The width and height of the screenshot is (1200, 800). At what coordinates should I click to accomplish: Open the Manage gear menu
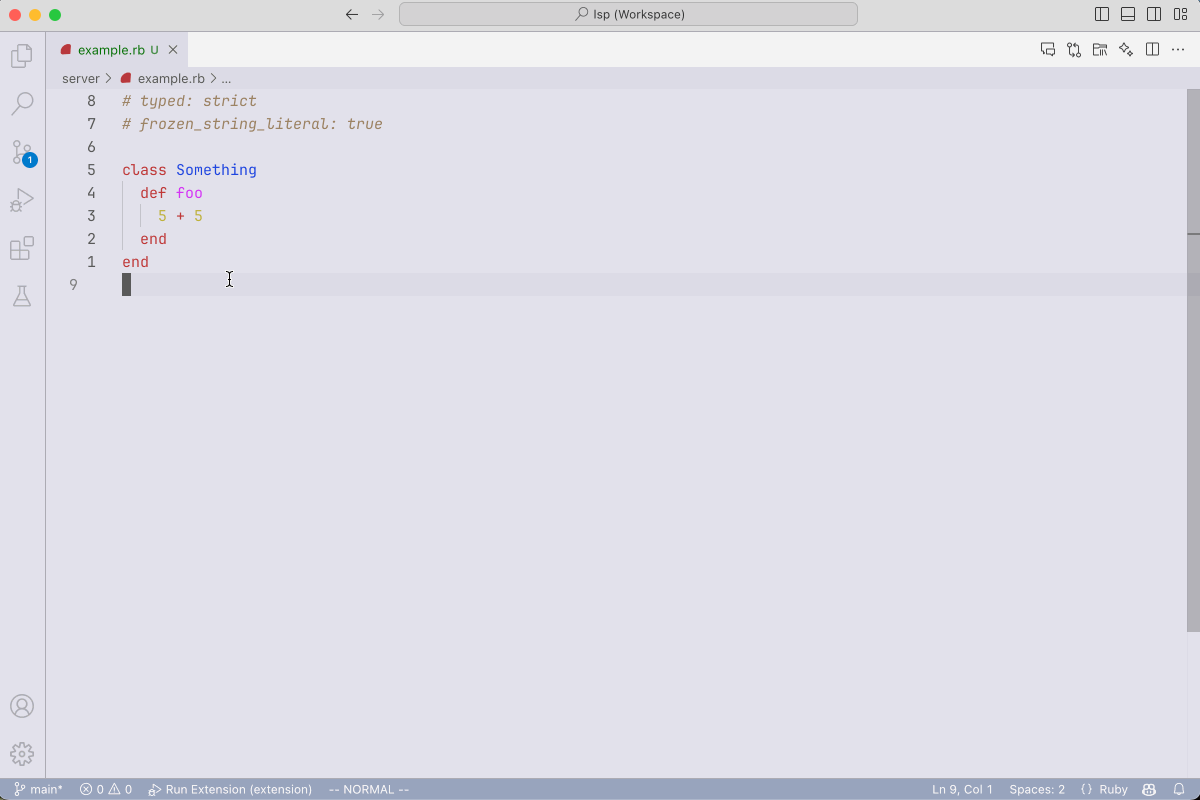pyautogui.click(x=22, y=754)
